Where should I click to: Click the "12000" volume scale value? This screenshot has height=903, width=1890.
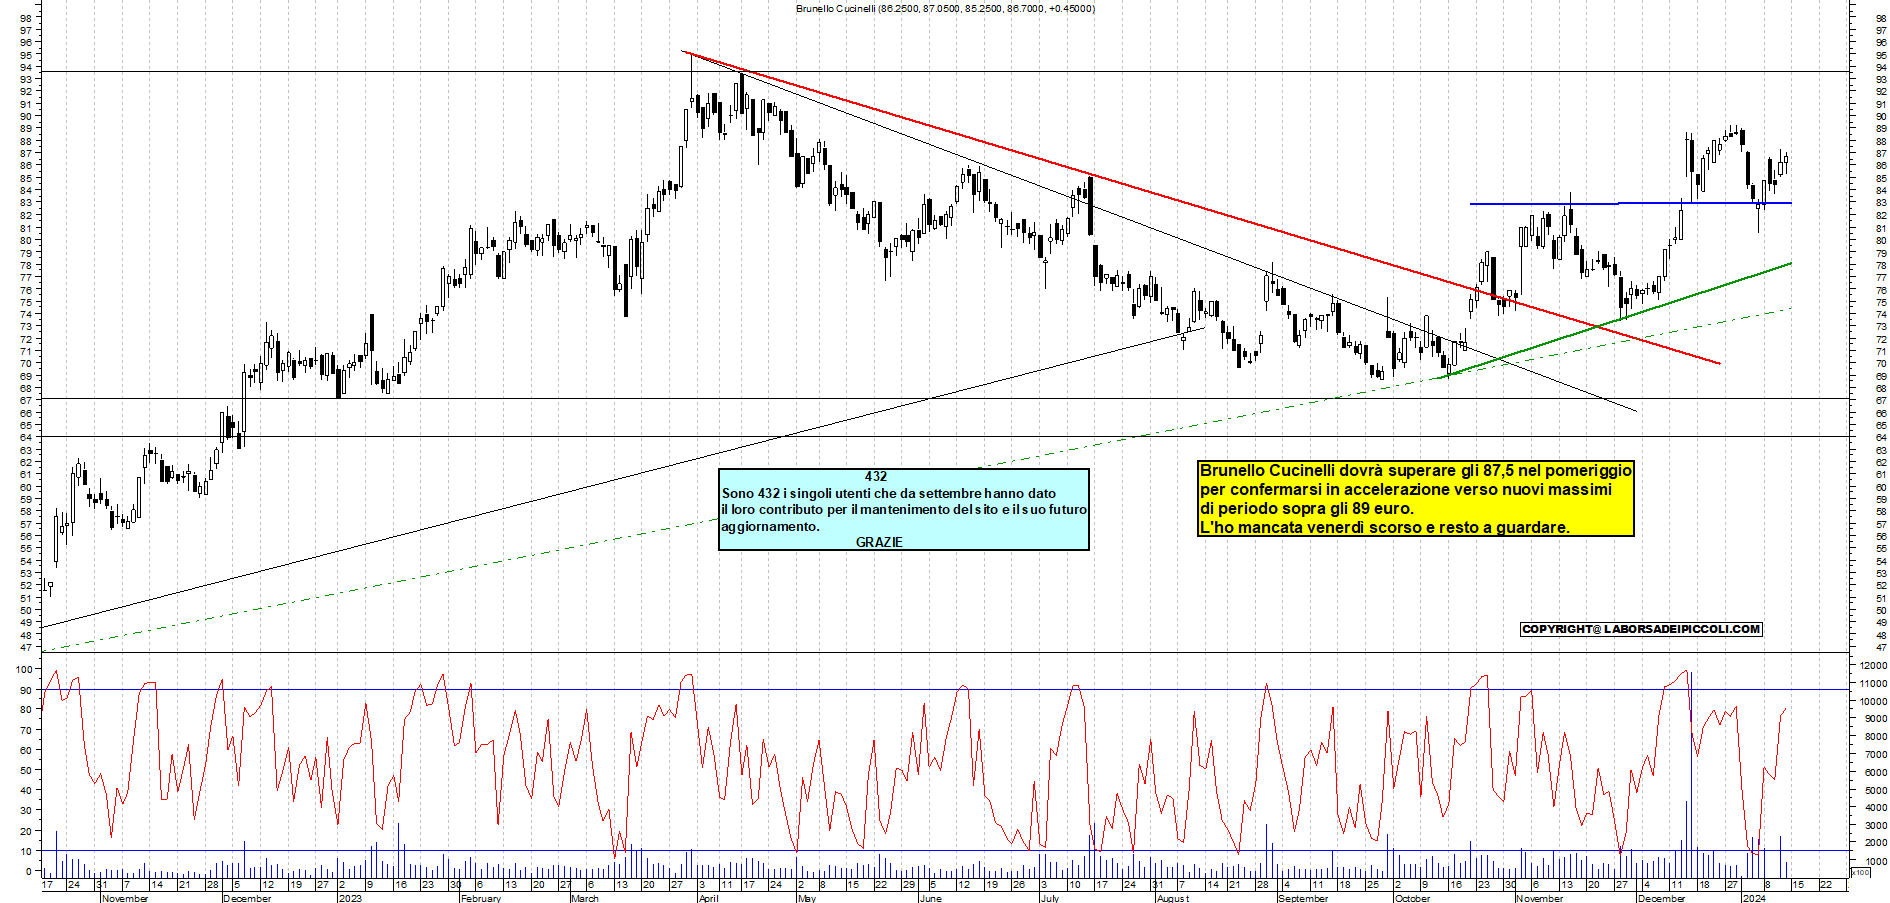[x=1873, y=665]
